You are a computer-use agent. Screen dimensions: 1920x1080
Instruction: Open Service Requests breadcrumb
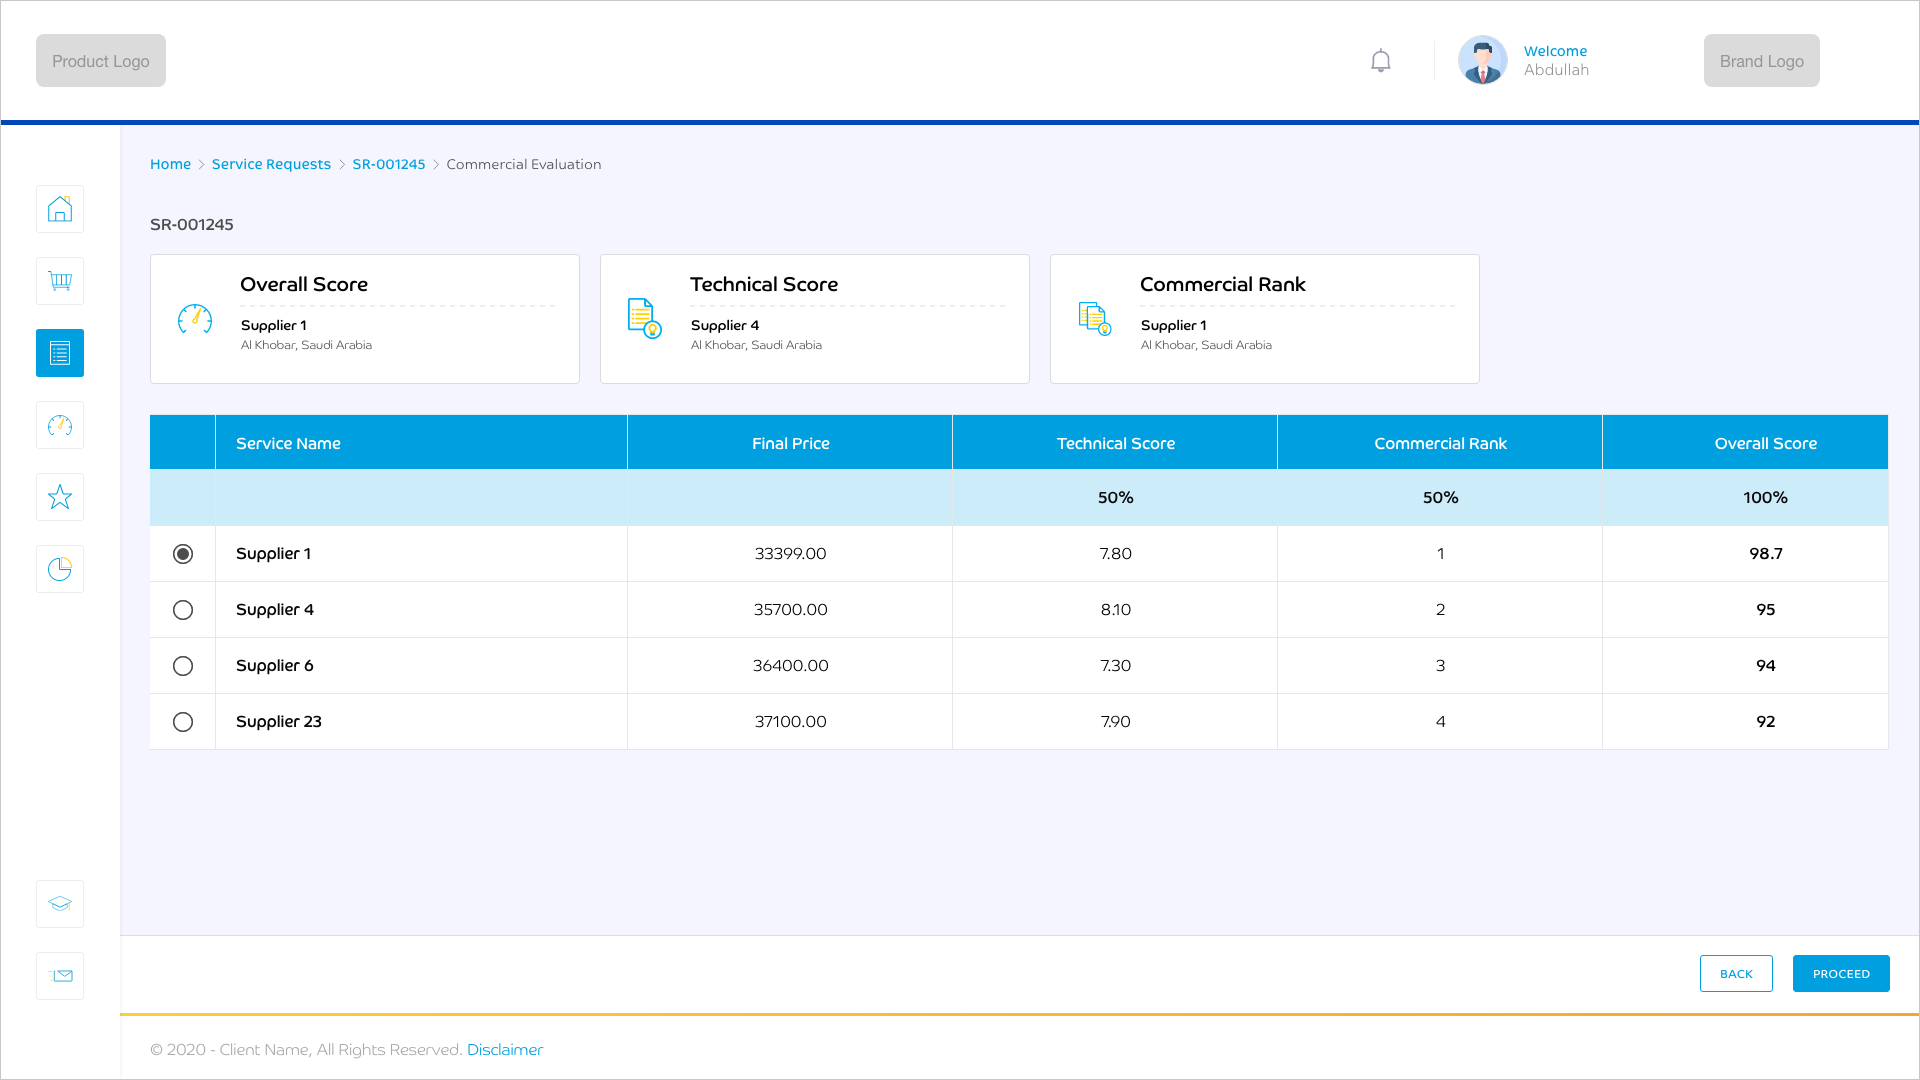tap(271, 164)
